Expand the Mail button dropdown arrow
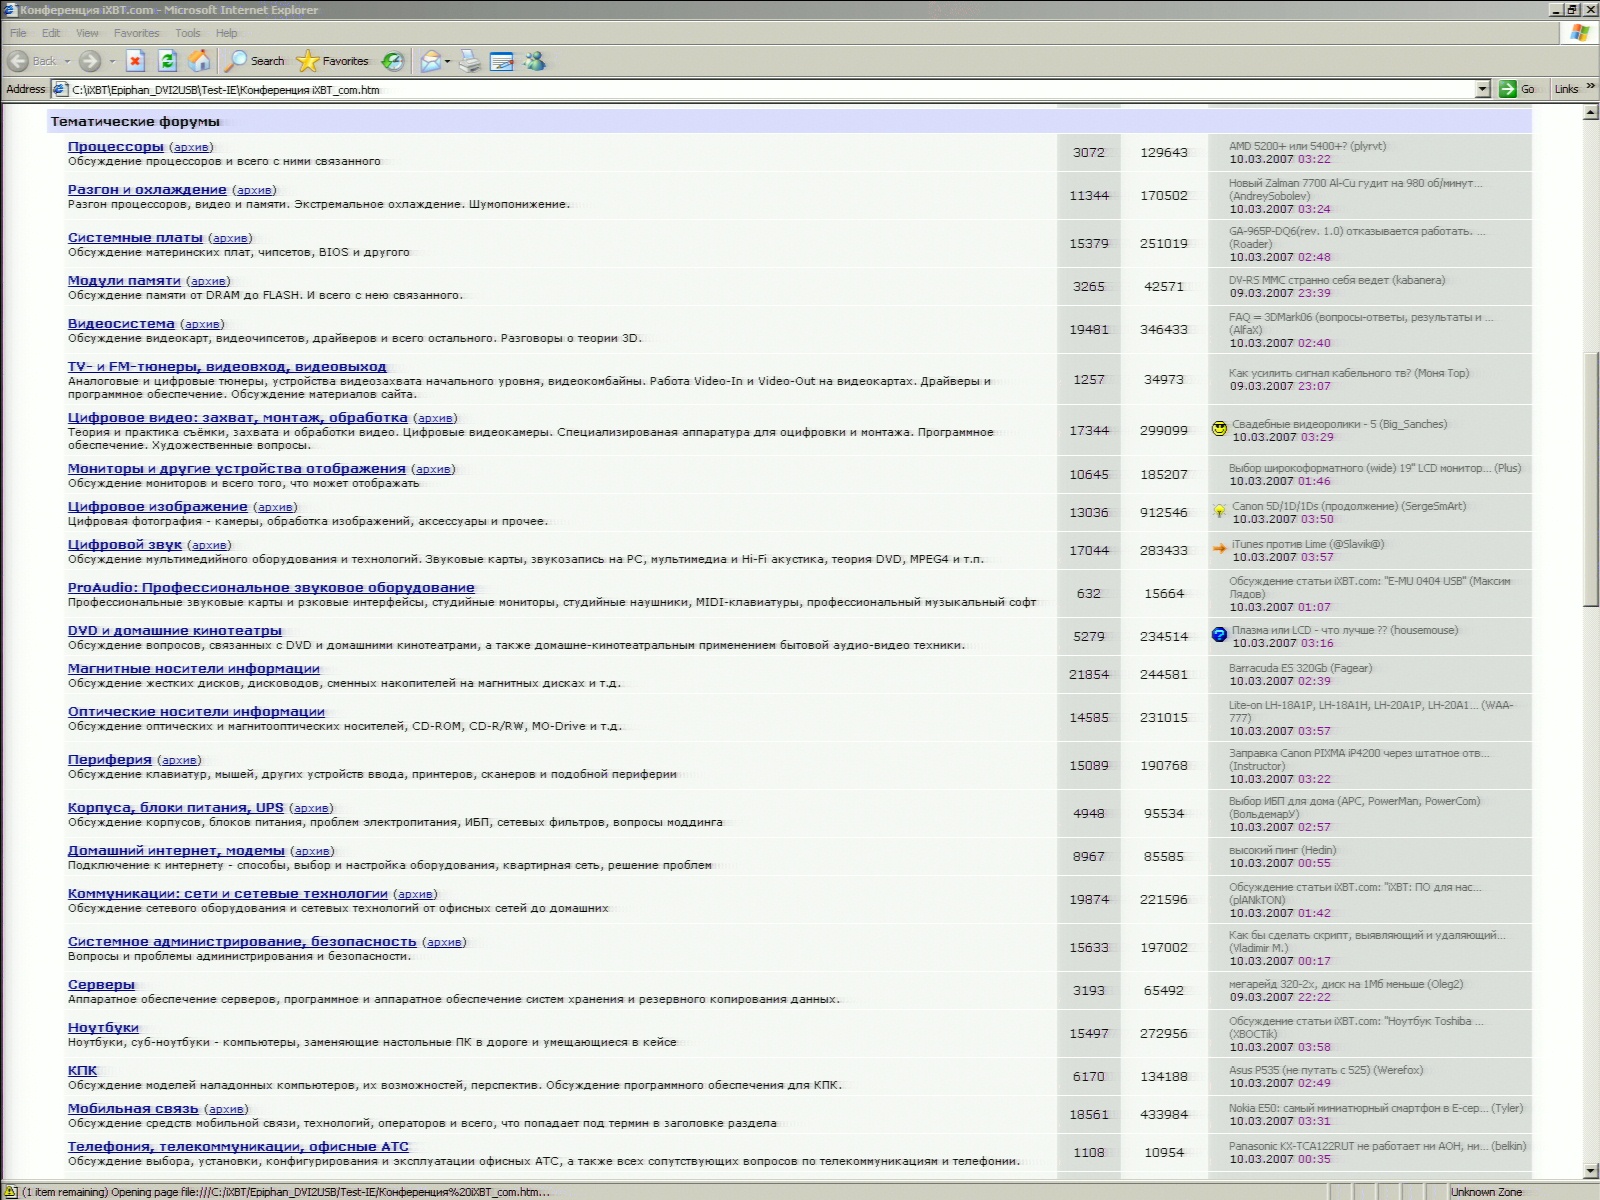1600x1200 pixels. [x=447, y=61]
